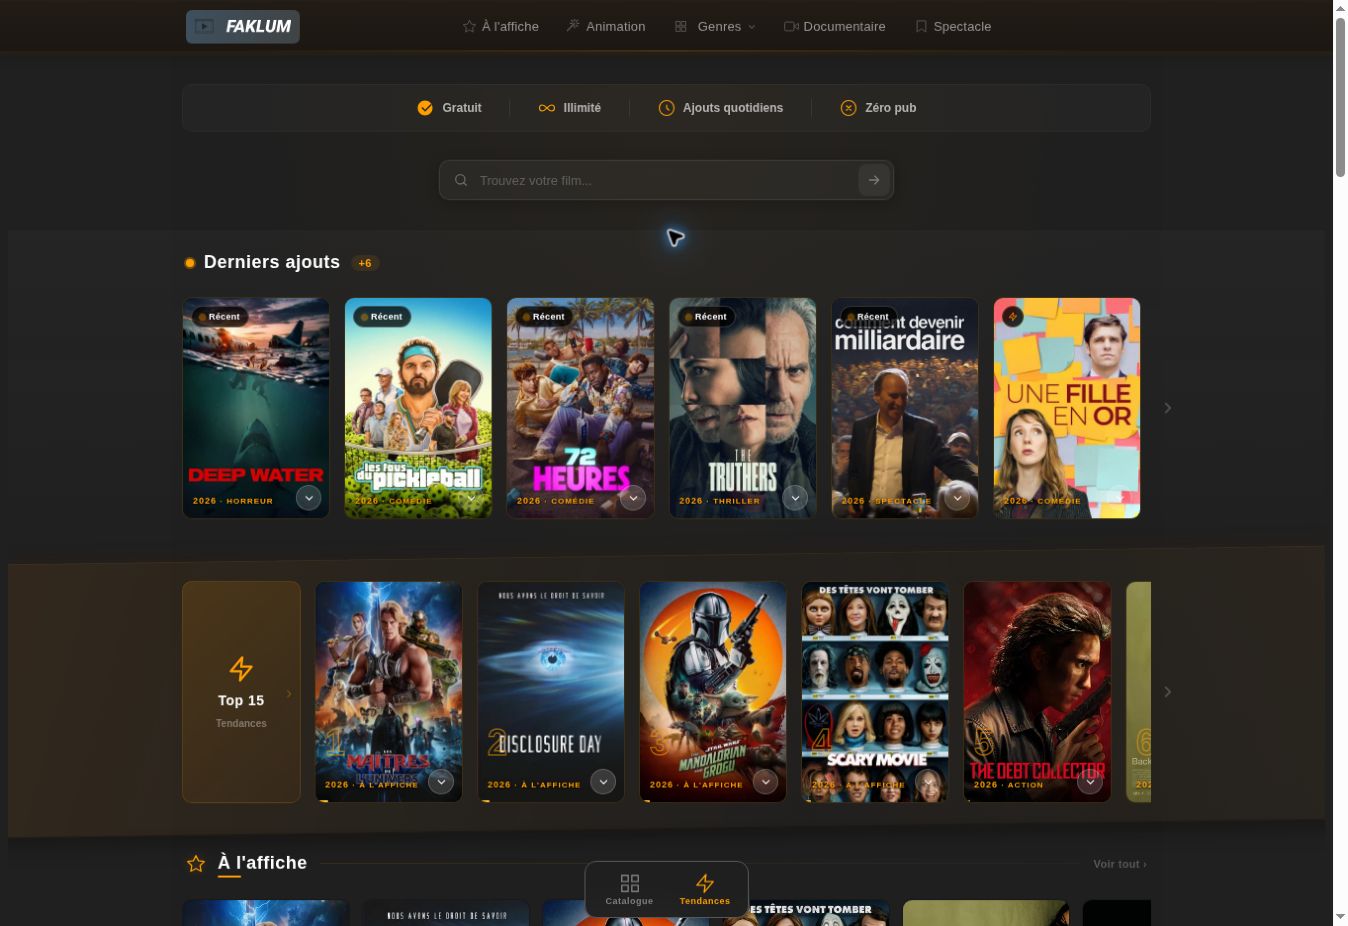This screenshot has width=1348, height=926.
Task: Click the lightning badge on Une Fille en Or
Action: click(1013, 316)
